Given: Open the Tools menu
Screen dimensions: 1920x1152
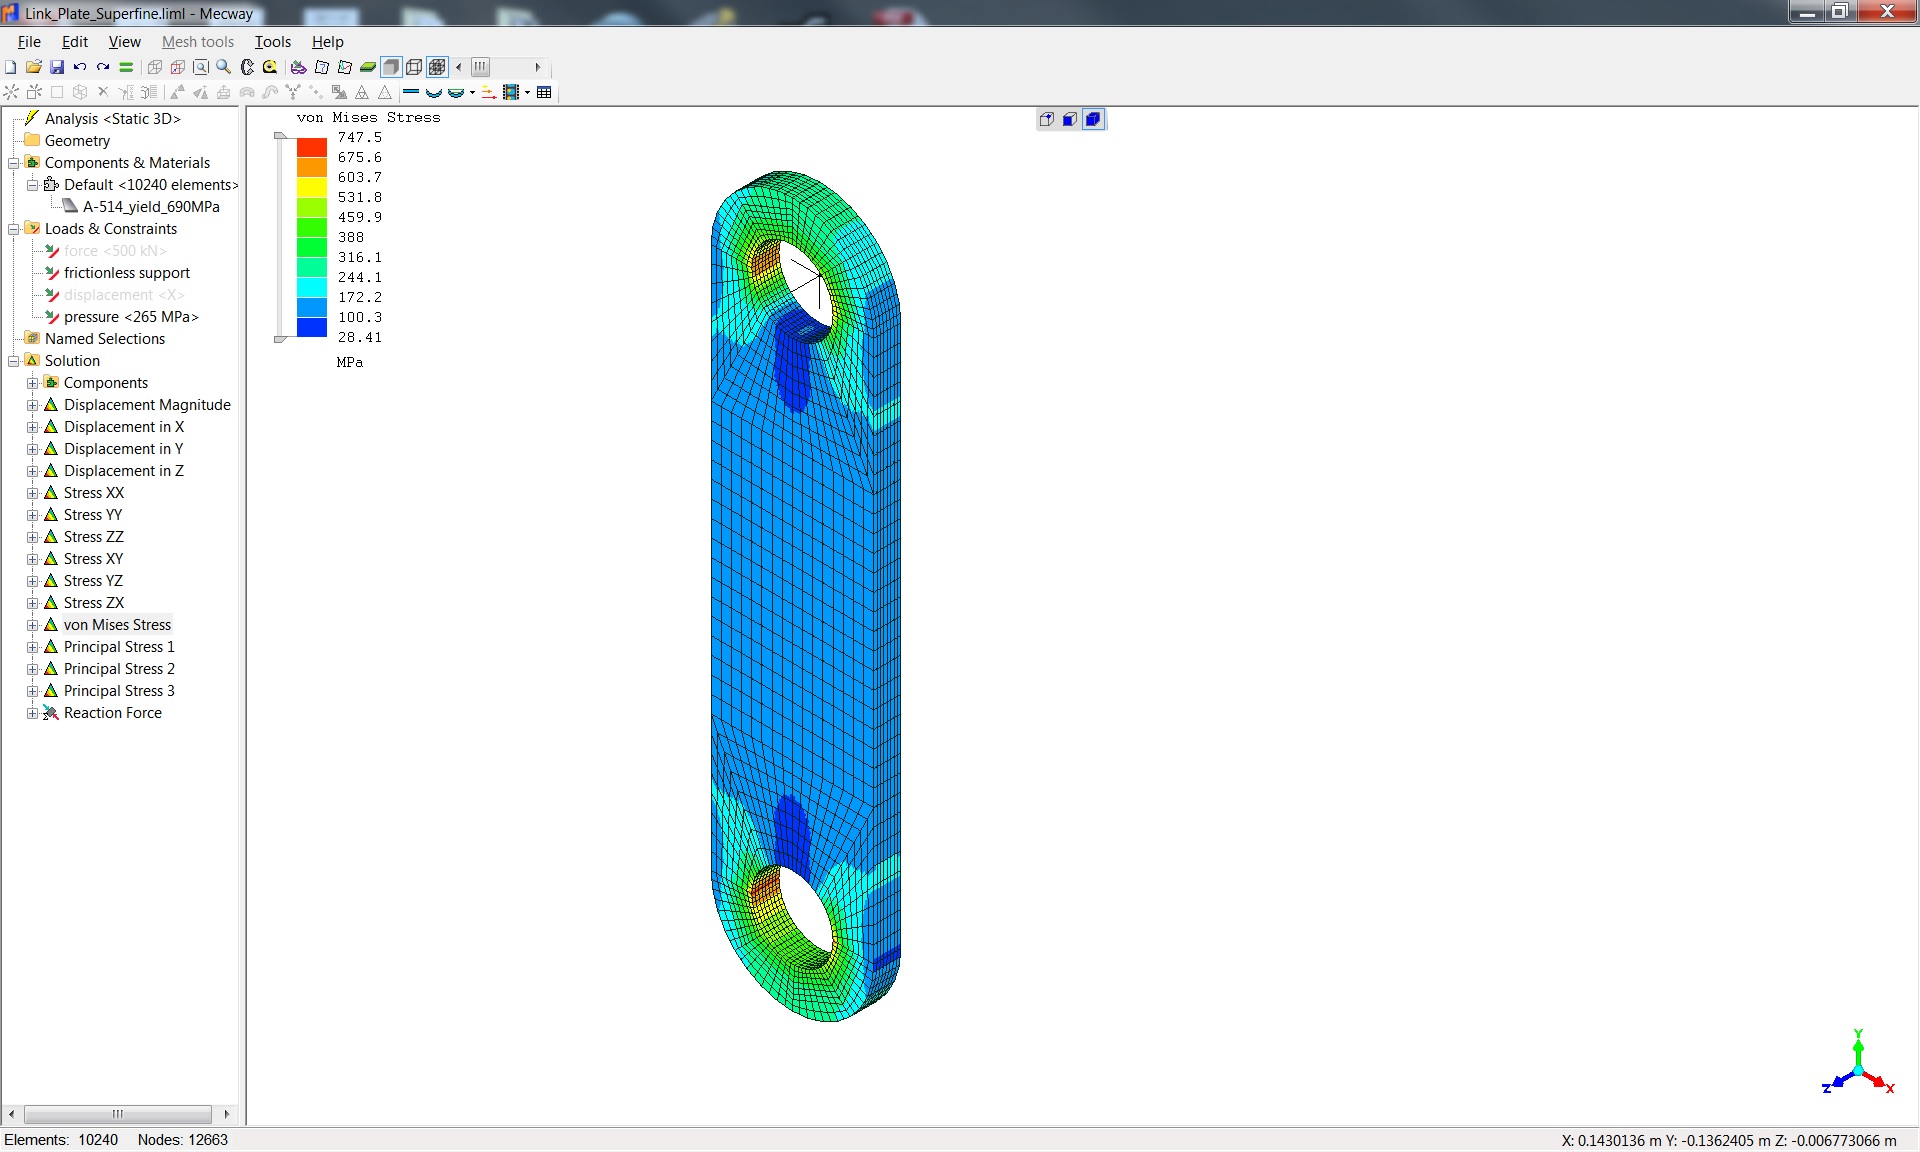Looking at the screenshot, I should [x=273, y=42].
